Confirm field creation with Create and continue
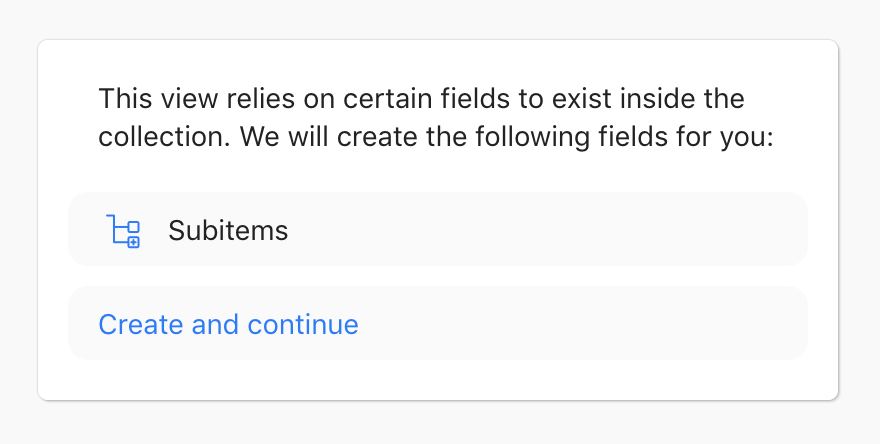 click(x=228, y=324)
